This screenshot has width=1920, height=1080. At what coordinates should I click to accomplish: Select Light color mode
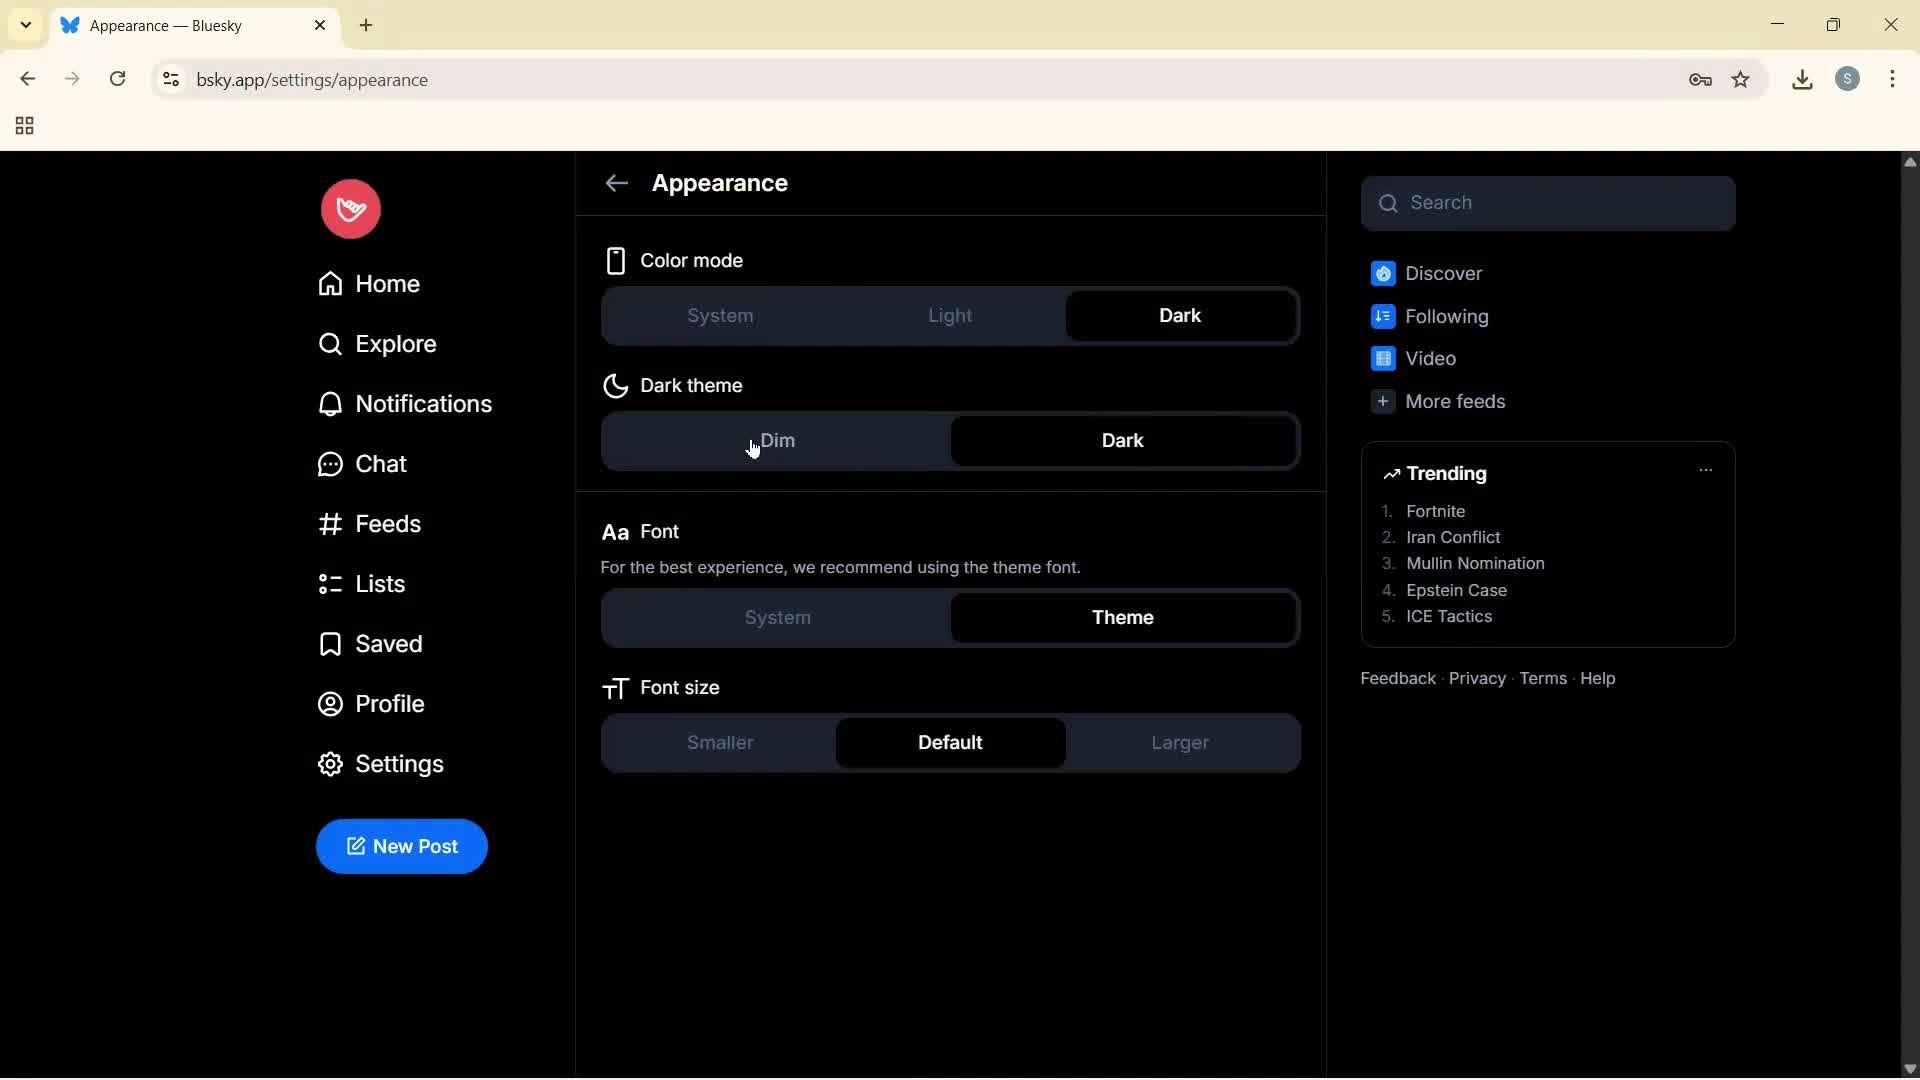(x=949, y=315)
